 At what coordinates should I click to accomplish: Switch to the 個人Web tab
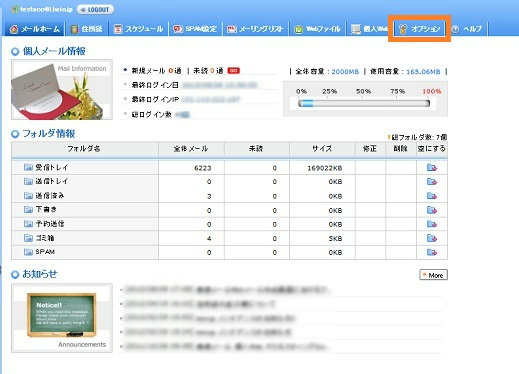[369, 29]
